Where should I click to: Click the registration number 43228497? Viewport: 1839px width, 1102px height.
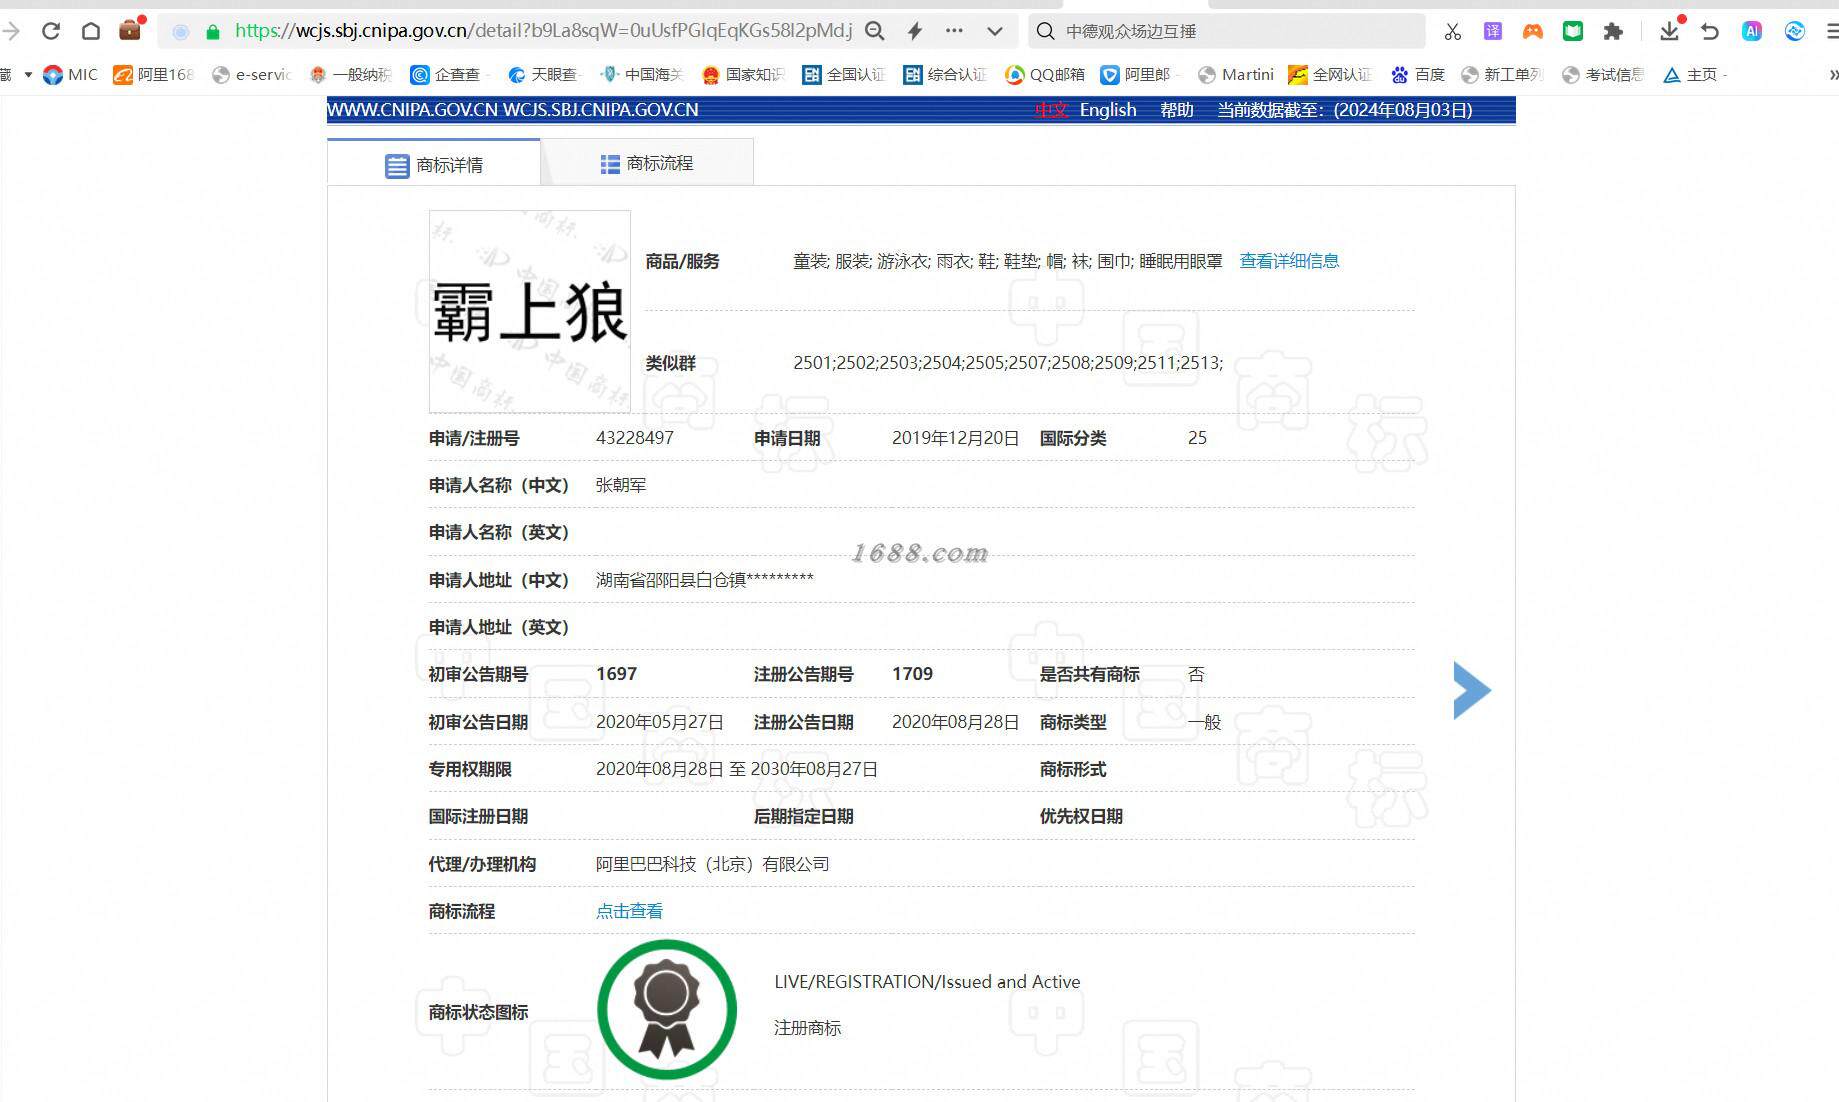635,438
